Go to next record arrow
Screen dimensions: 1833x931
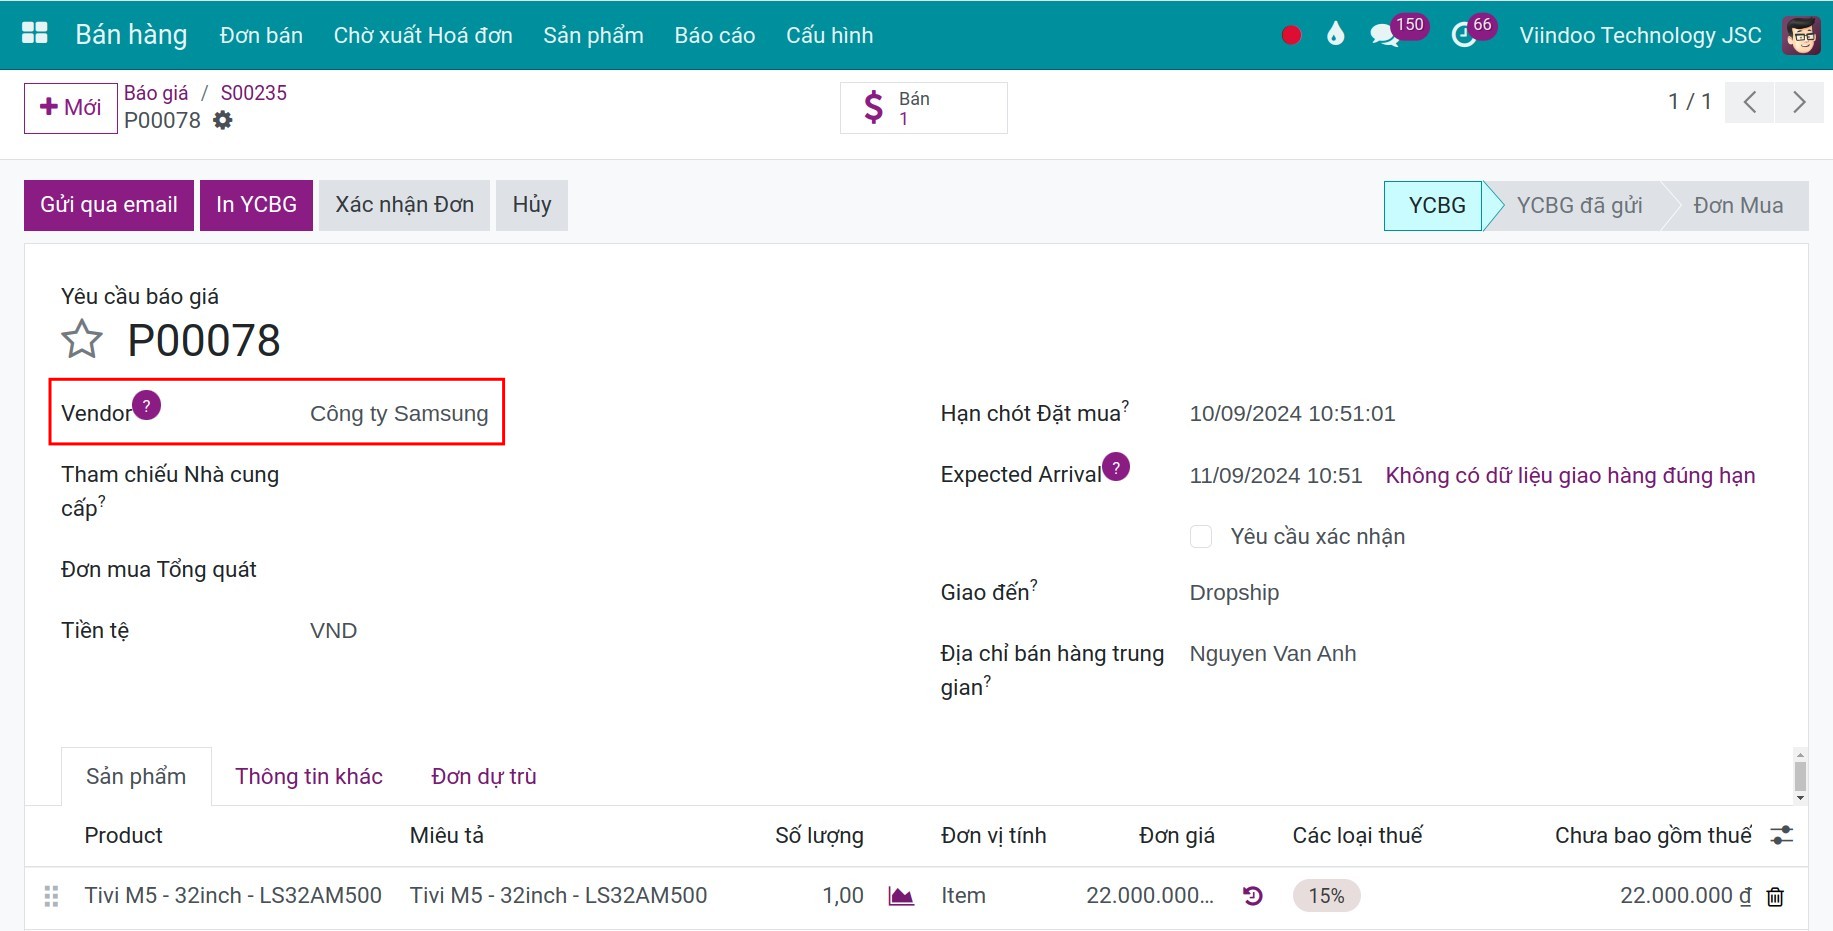(x=1799, y=102)
